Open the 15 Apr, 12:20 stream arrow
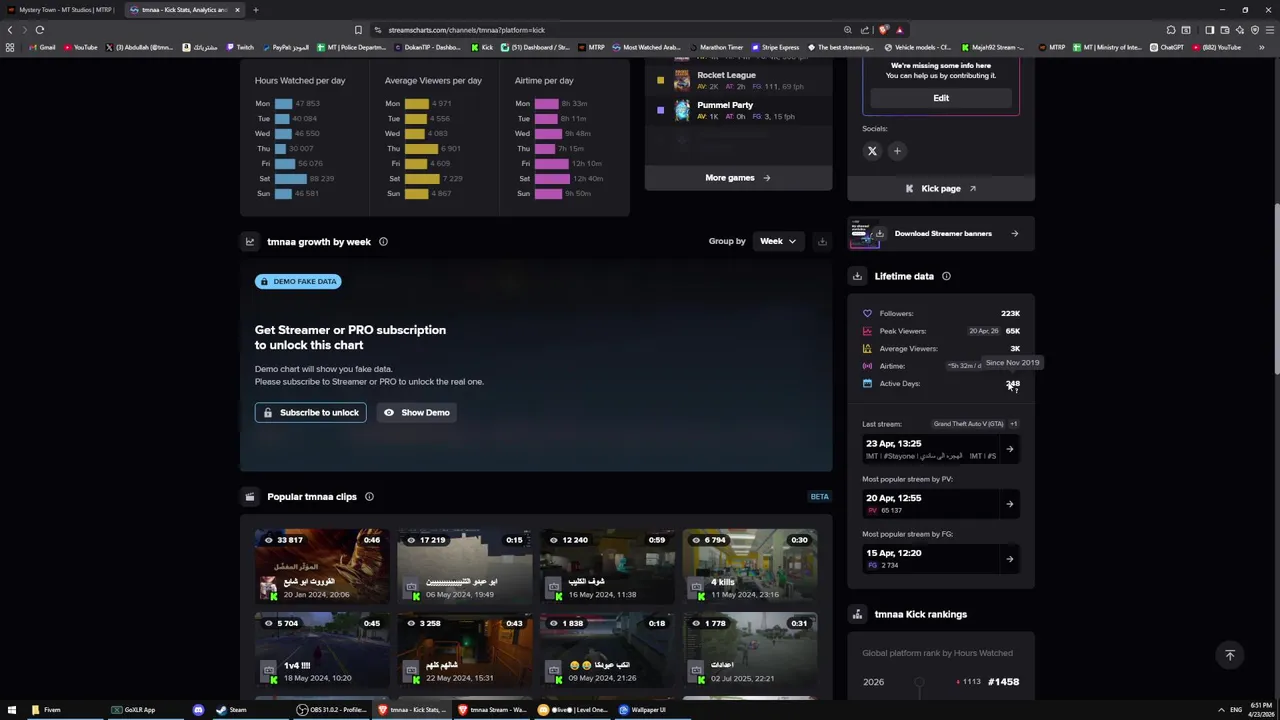 click(1009, 559)
